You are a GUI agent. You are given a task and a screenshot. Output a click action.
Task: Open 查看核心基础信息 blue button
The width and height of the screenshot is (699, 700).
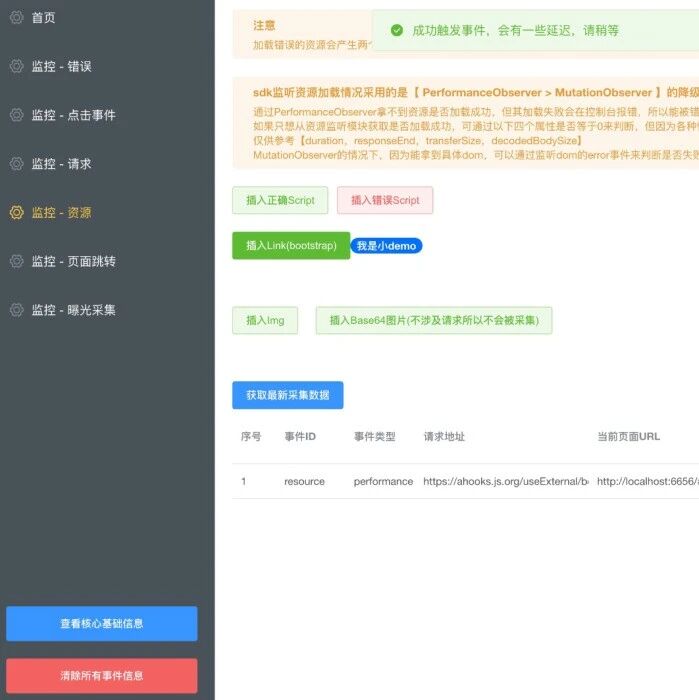(102, 624)
